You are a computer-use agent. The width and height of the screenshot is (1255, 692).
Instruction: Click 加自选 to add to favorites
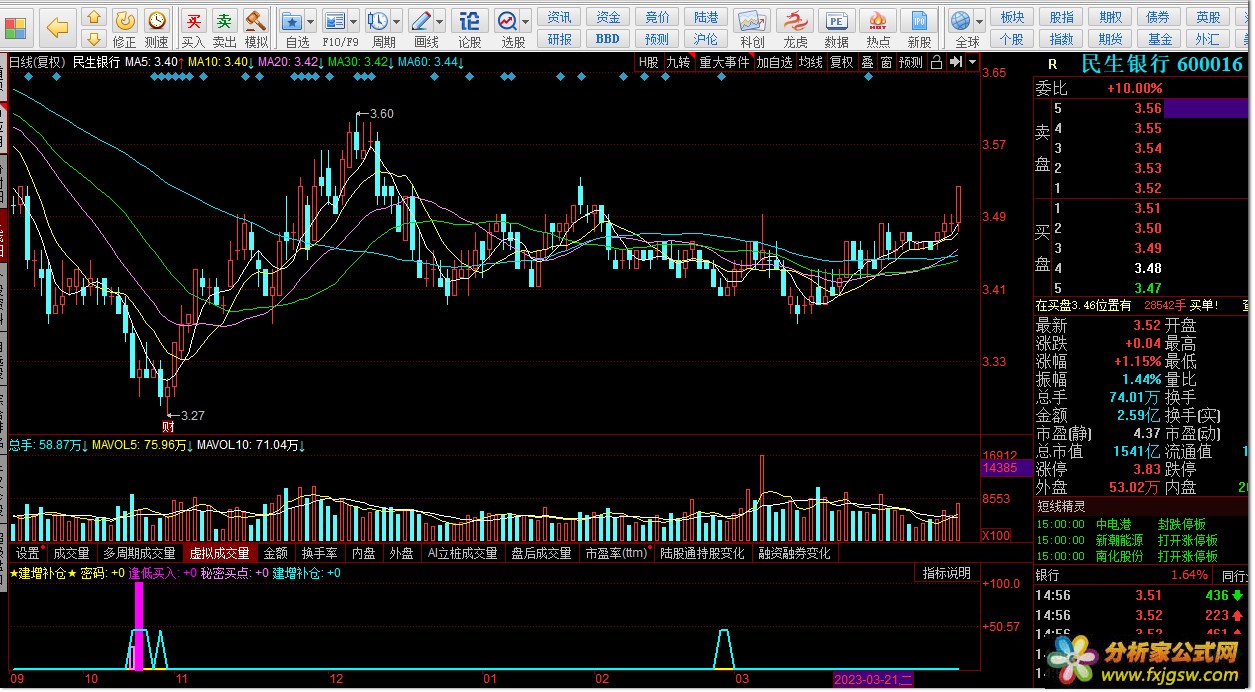(774, 62)
